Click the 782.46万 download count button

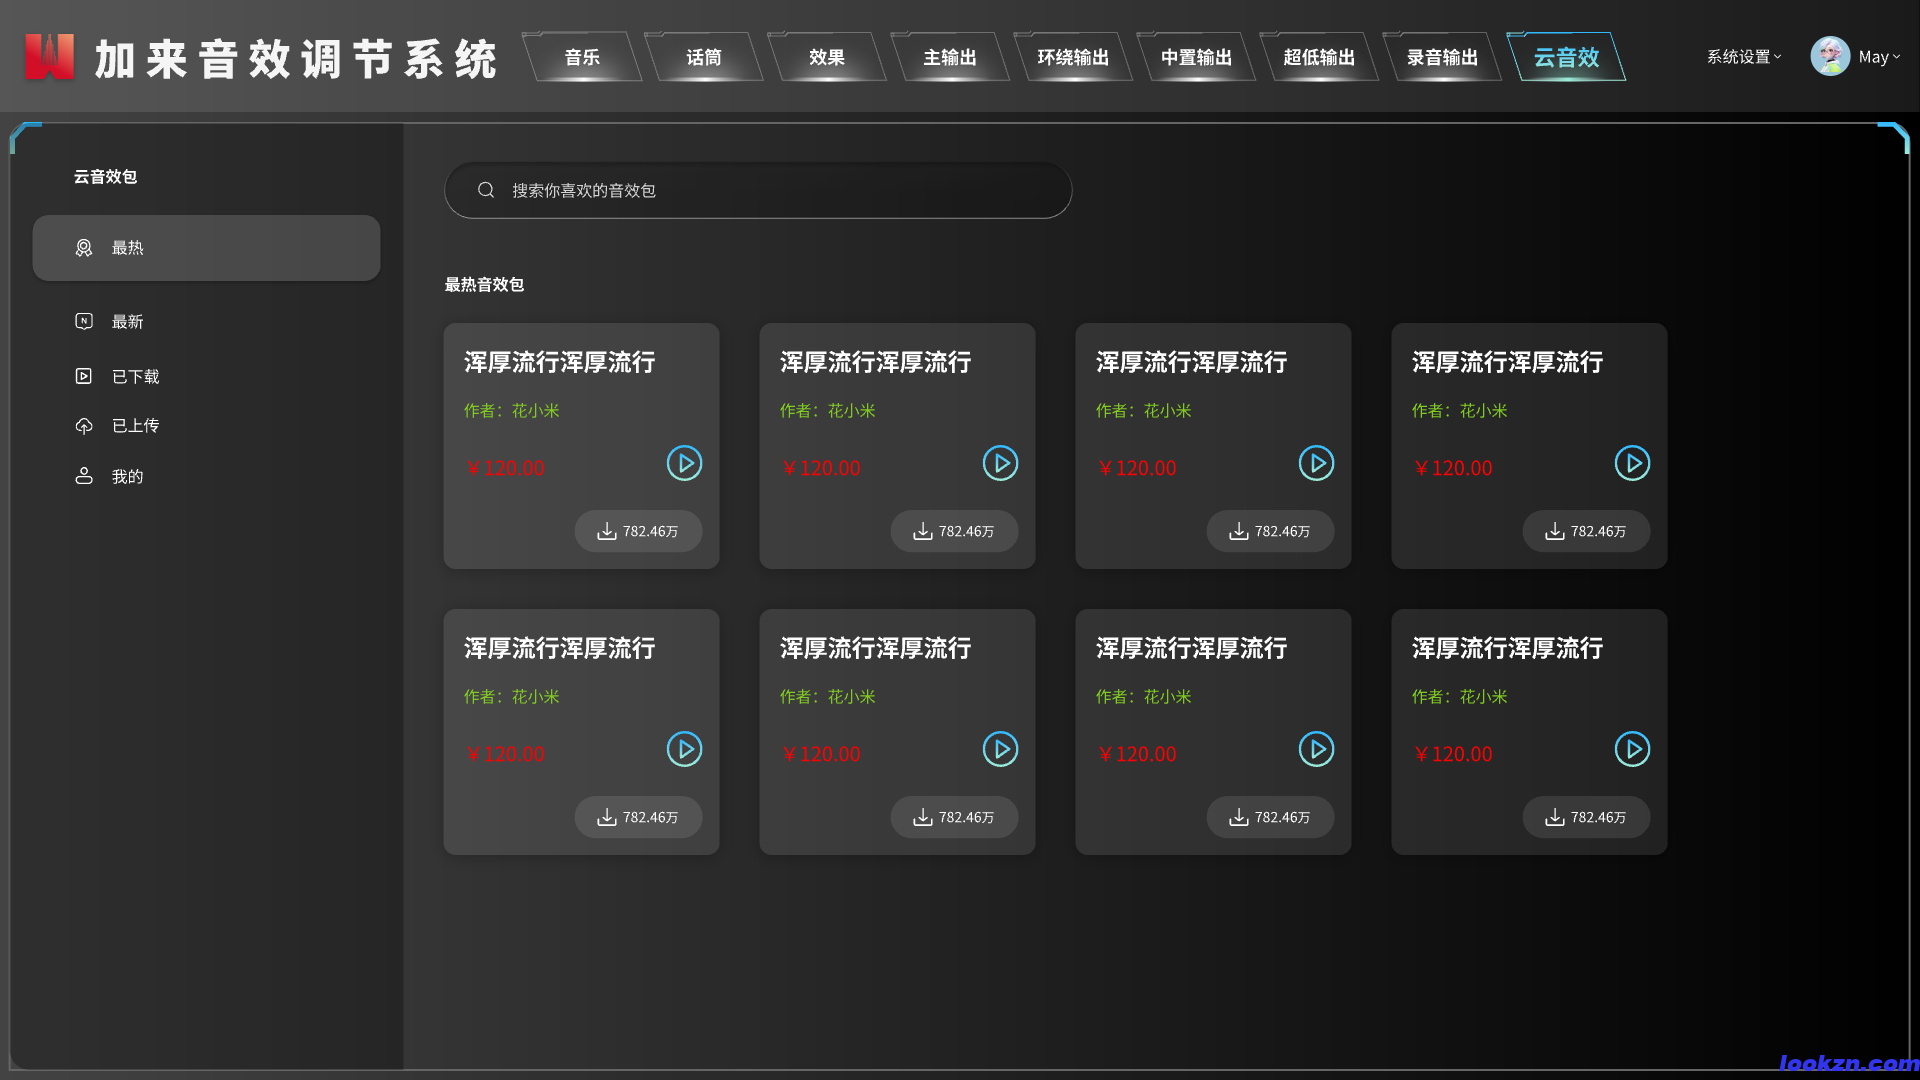tap(638, 531)
